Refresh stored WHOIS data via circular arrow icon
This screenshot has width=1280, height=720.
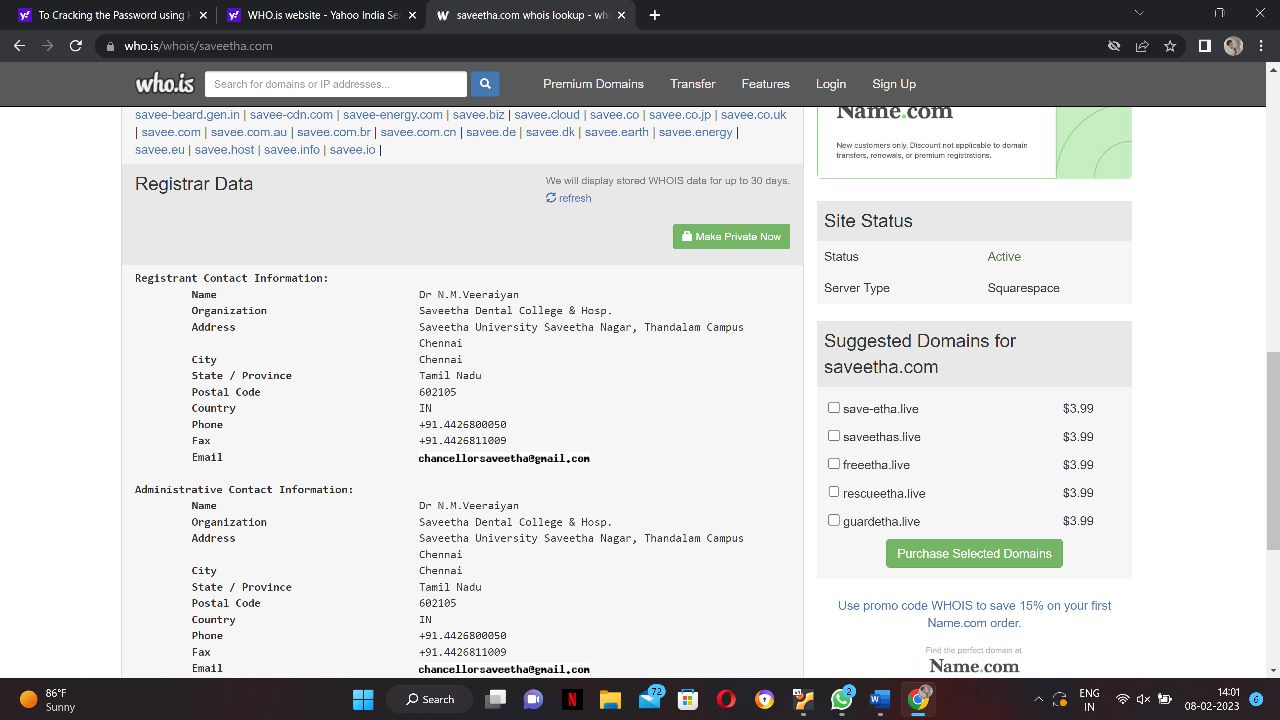[x=551, y=198]
